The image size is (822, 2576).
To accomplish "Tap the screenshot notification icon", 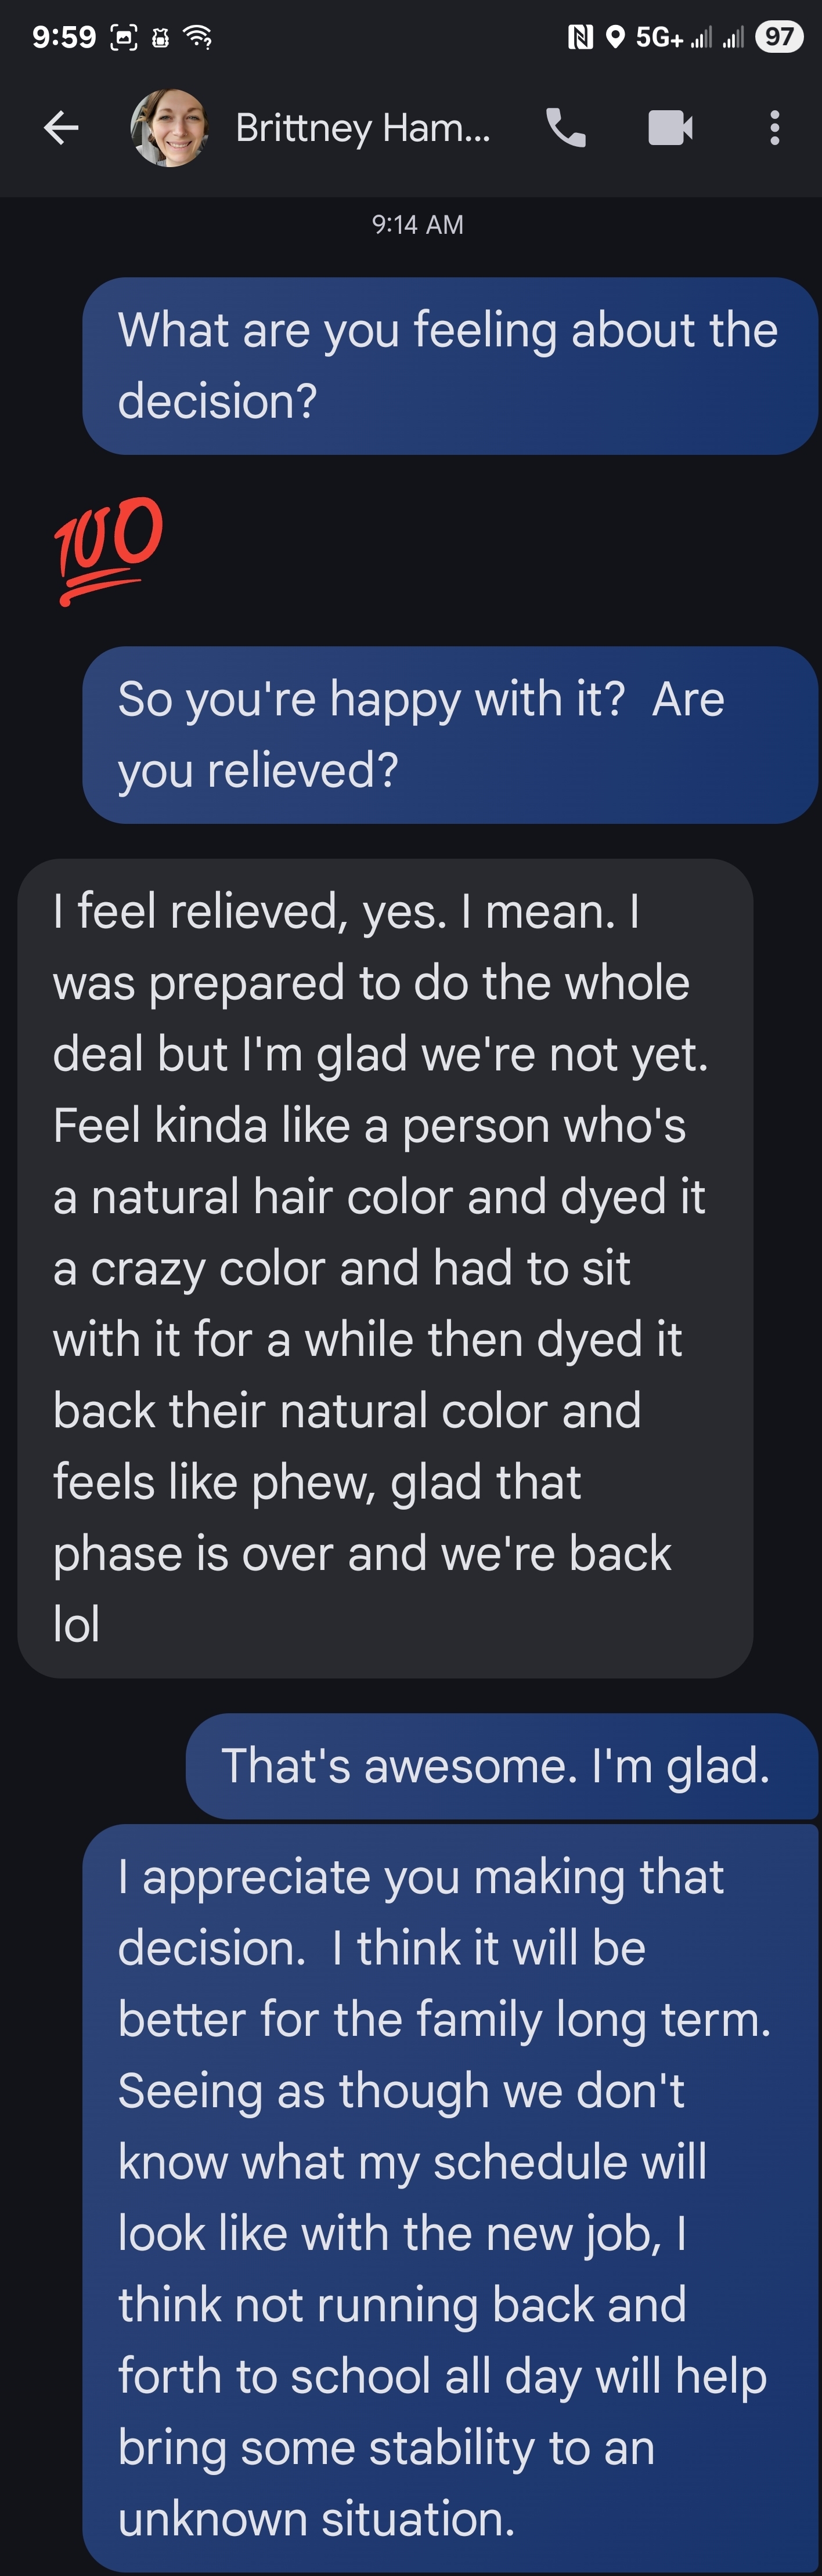I will (123, 38).
